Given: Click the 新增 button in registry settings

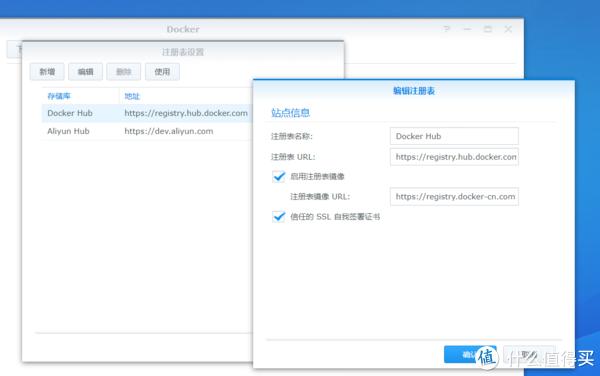Looking at the screenshot, I should 47,72.
